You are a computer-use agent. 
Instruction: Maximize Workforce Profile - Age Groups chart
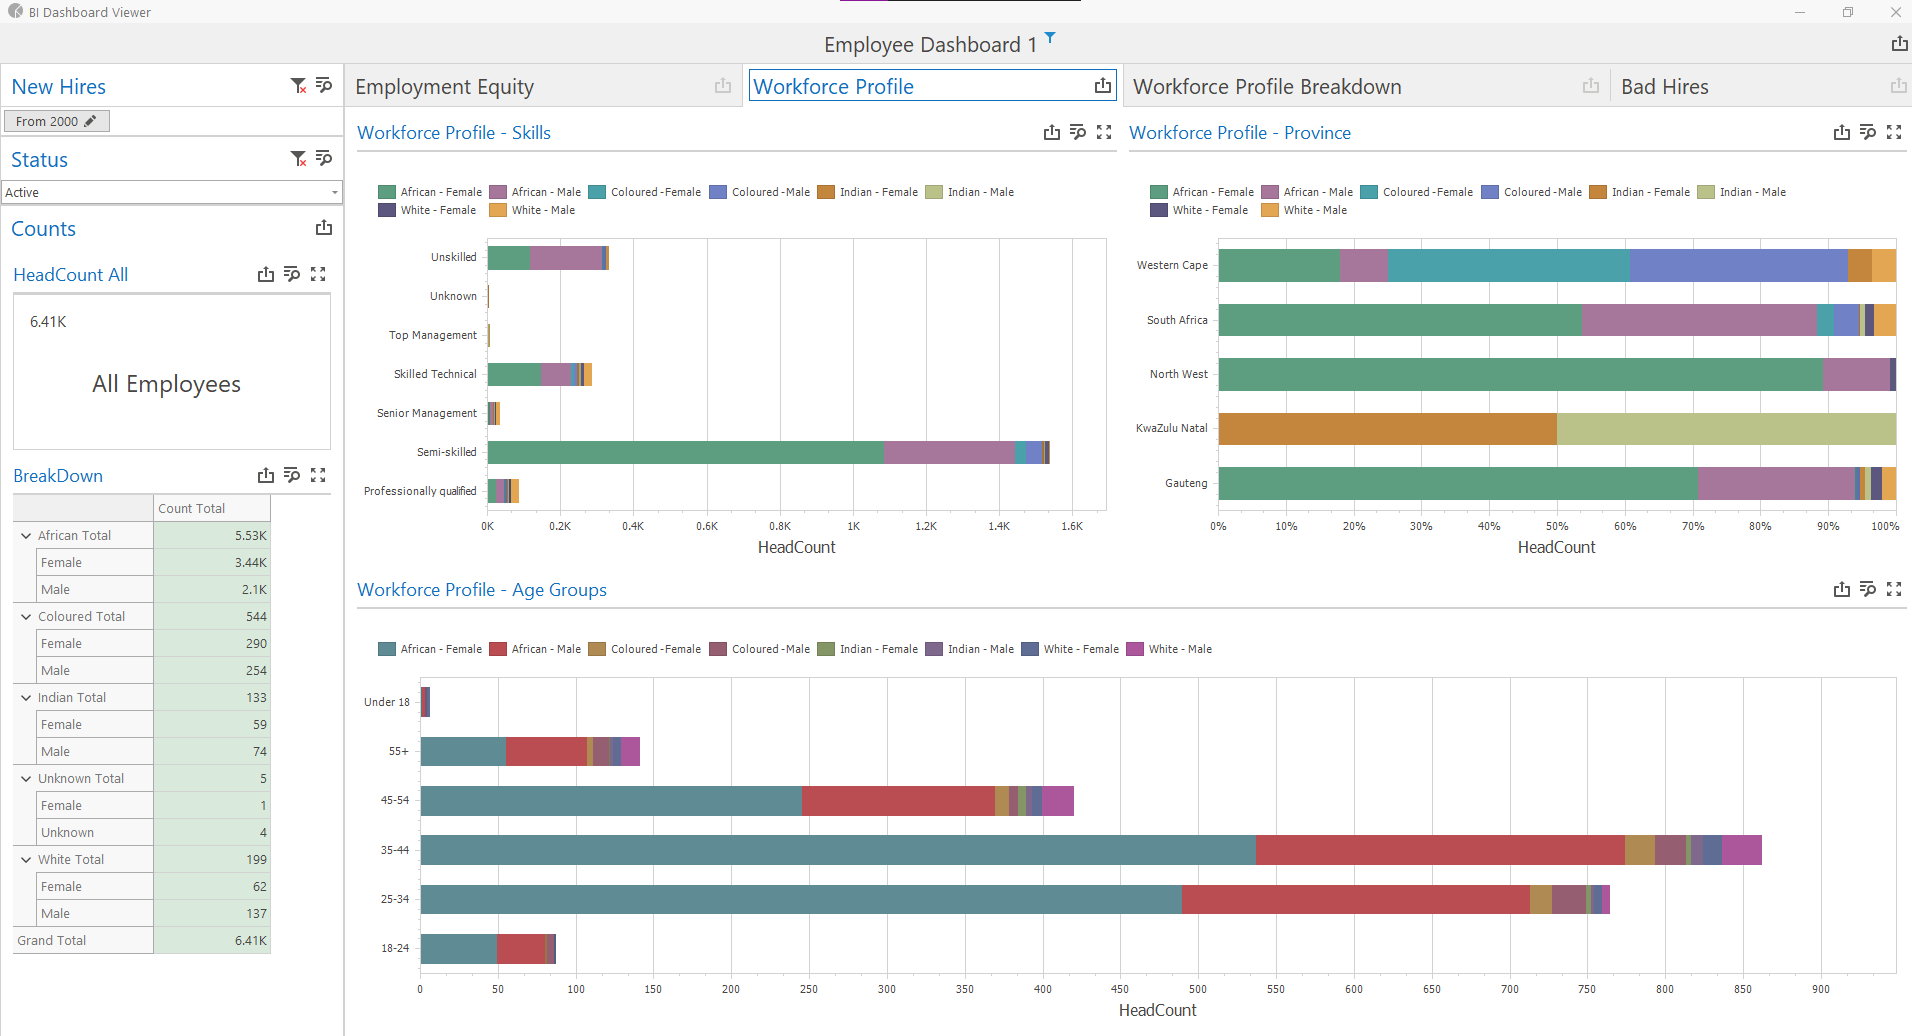click(1894, 589)
